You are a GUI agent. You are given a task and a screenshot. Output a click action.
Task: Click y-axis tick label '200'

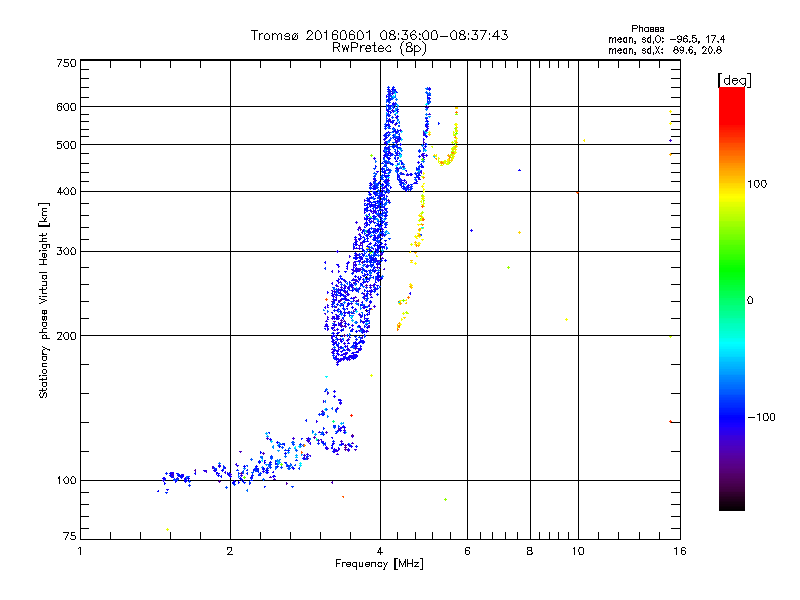click(x=66, y=336)
